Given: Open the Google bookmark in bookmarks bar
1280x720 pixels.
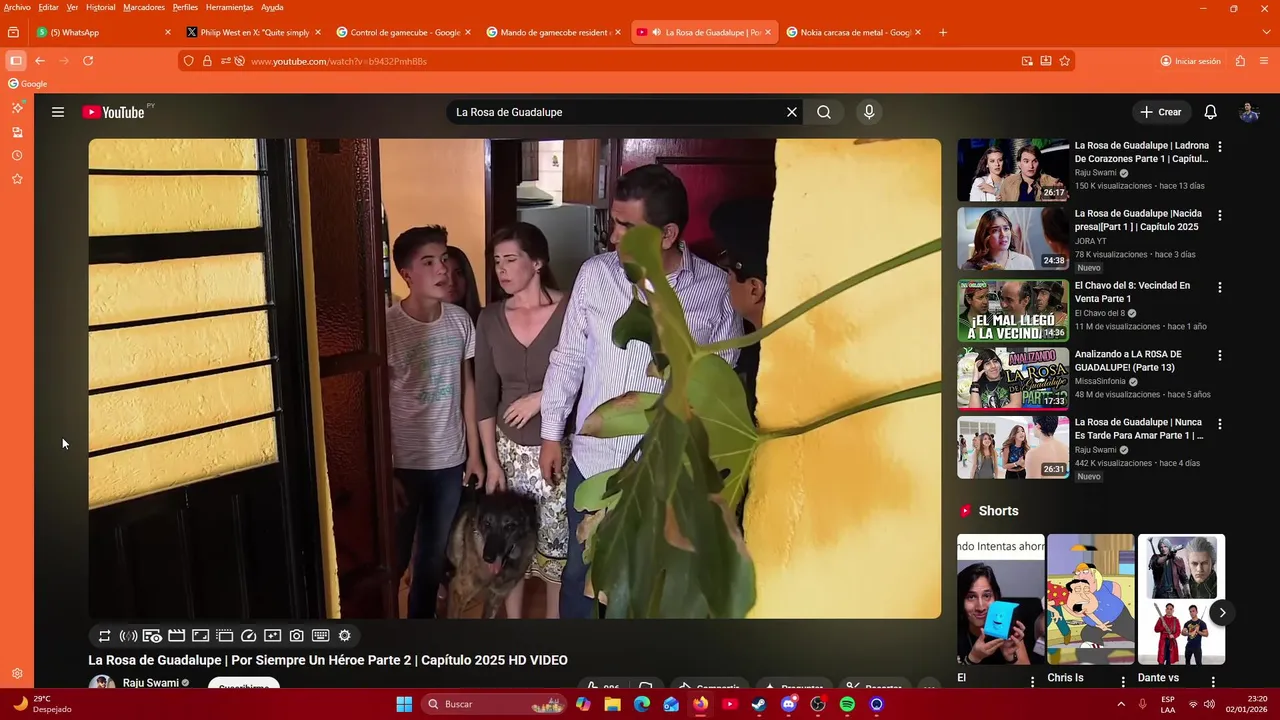Looking at the screenshot, I should pos(28,84).
